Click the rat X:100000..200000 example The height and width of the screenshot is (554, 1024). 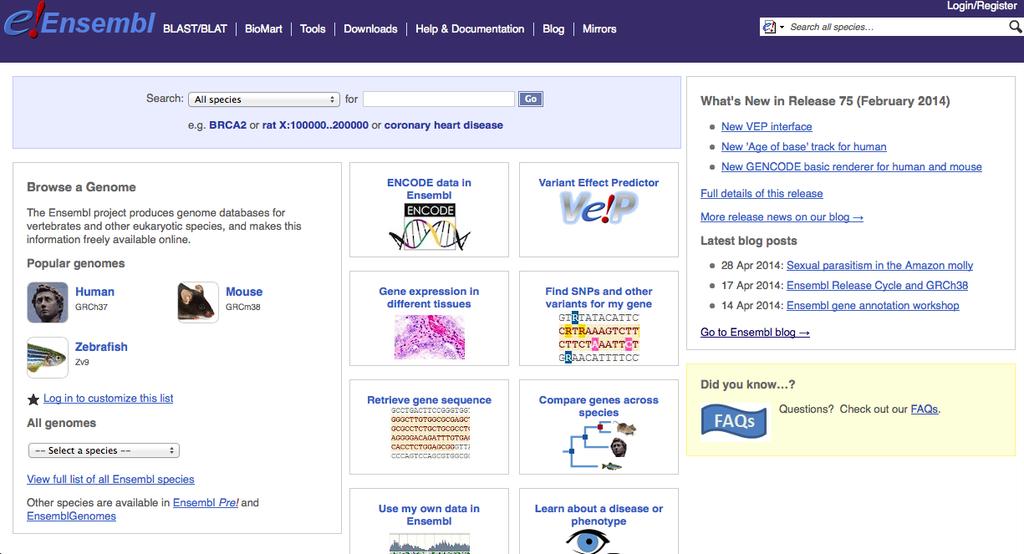coord(315,125)
